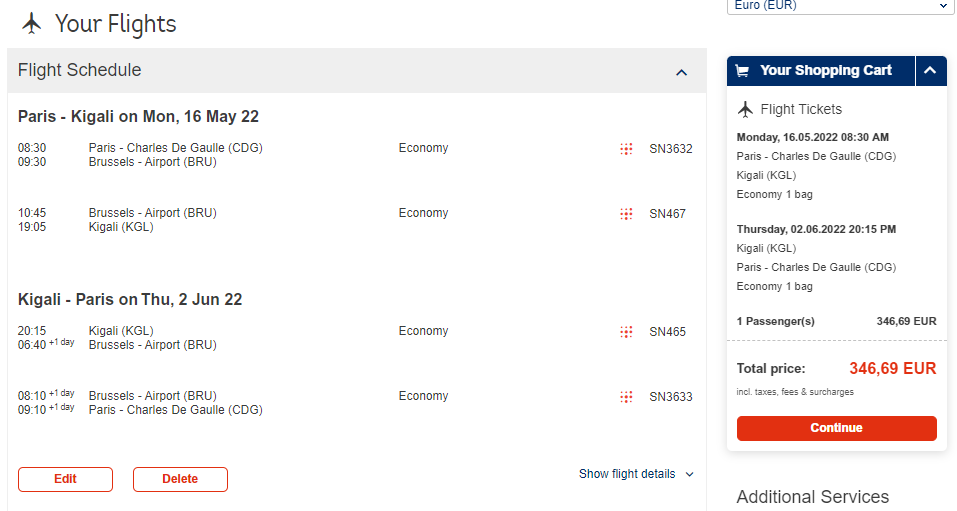Click the Delete button
This screenshot has width=957, height=511.
[180, 479]
